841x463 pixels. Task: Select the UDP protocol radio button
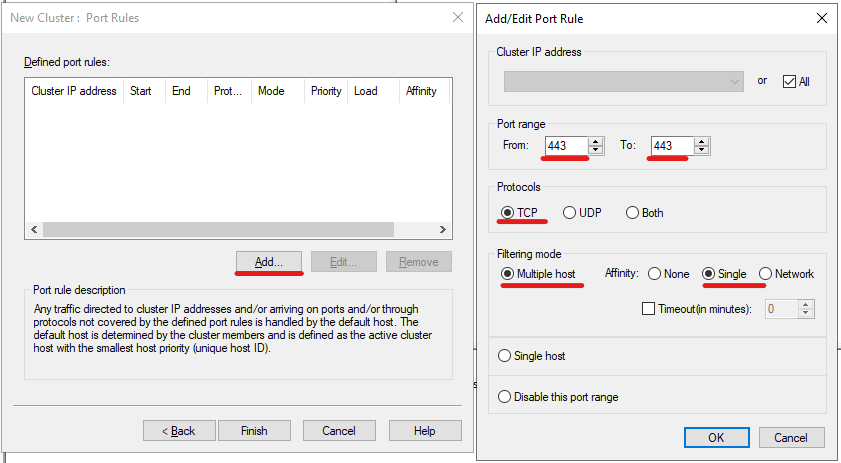pyautogui.click(x=570, y=213)
